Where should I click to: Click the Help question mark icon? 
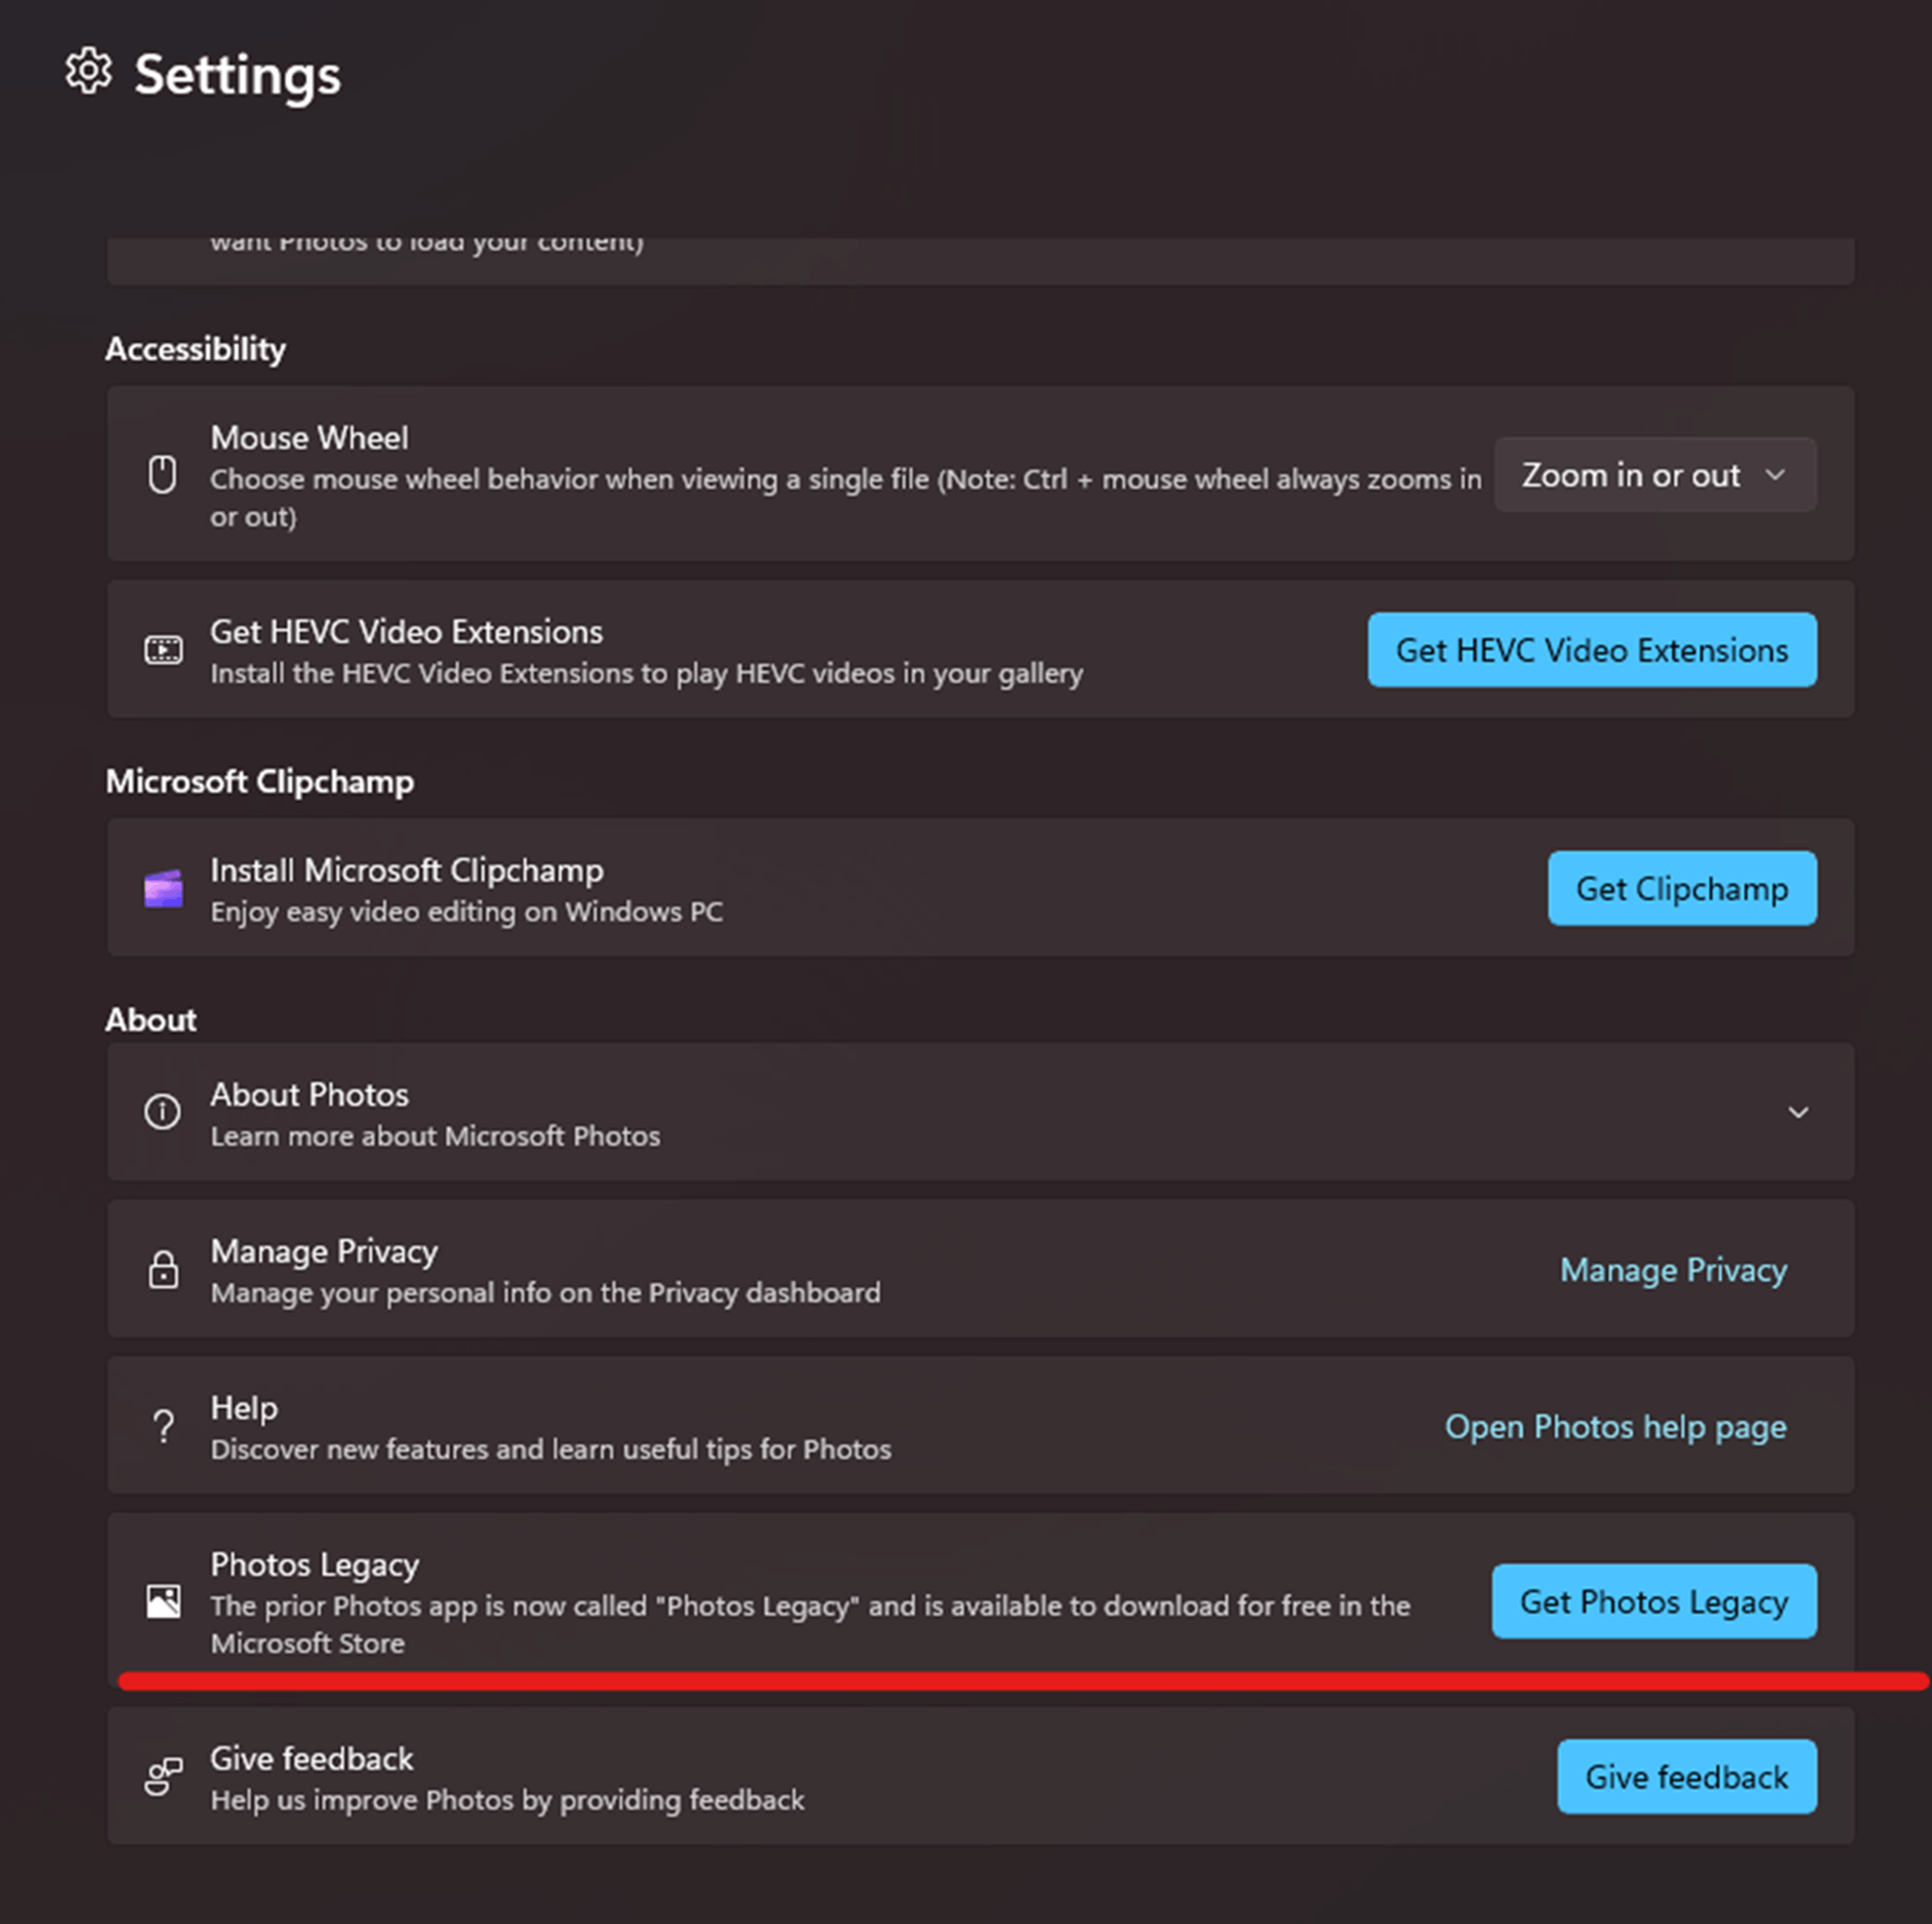[163, 1426]
